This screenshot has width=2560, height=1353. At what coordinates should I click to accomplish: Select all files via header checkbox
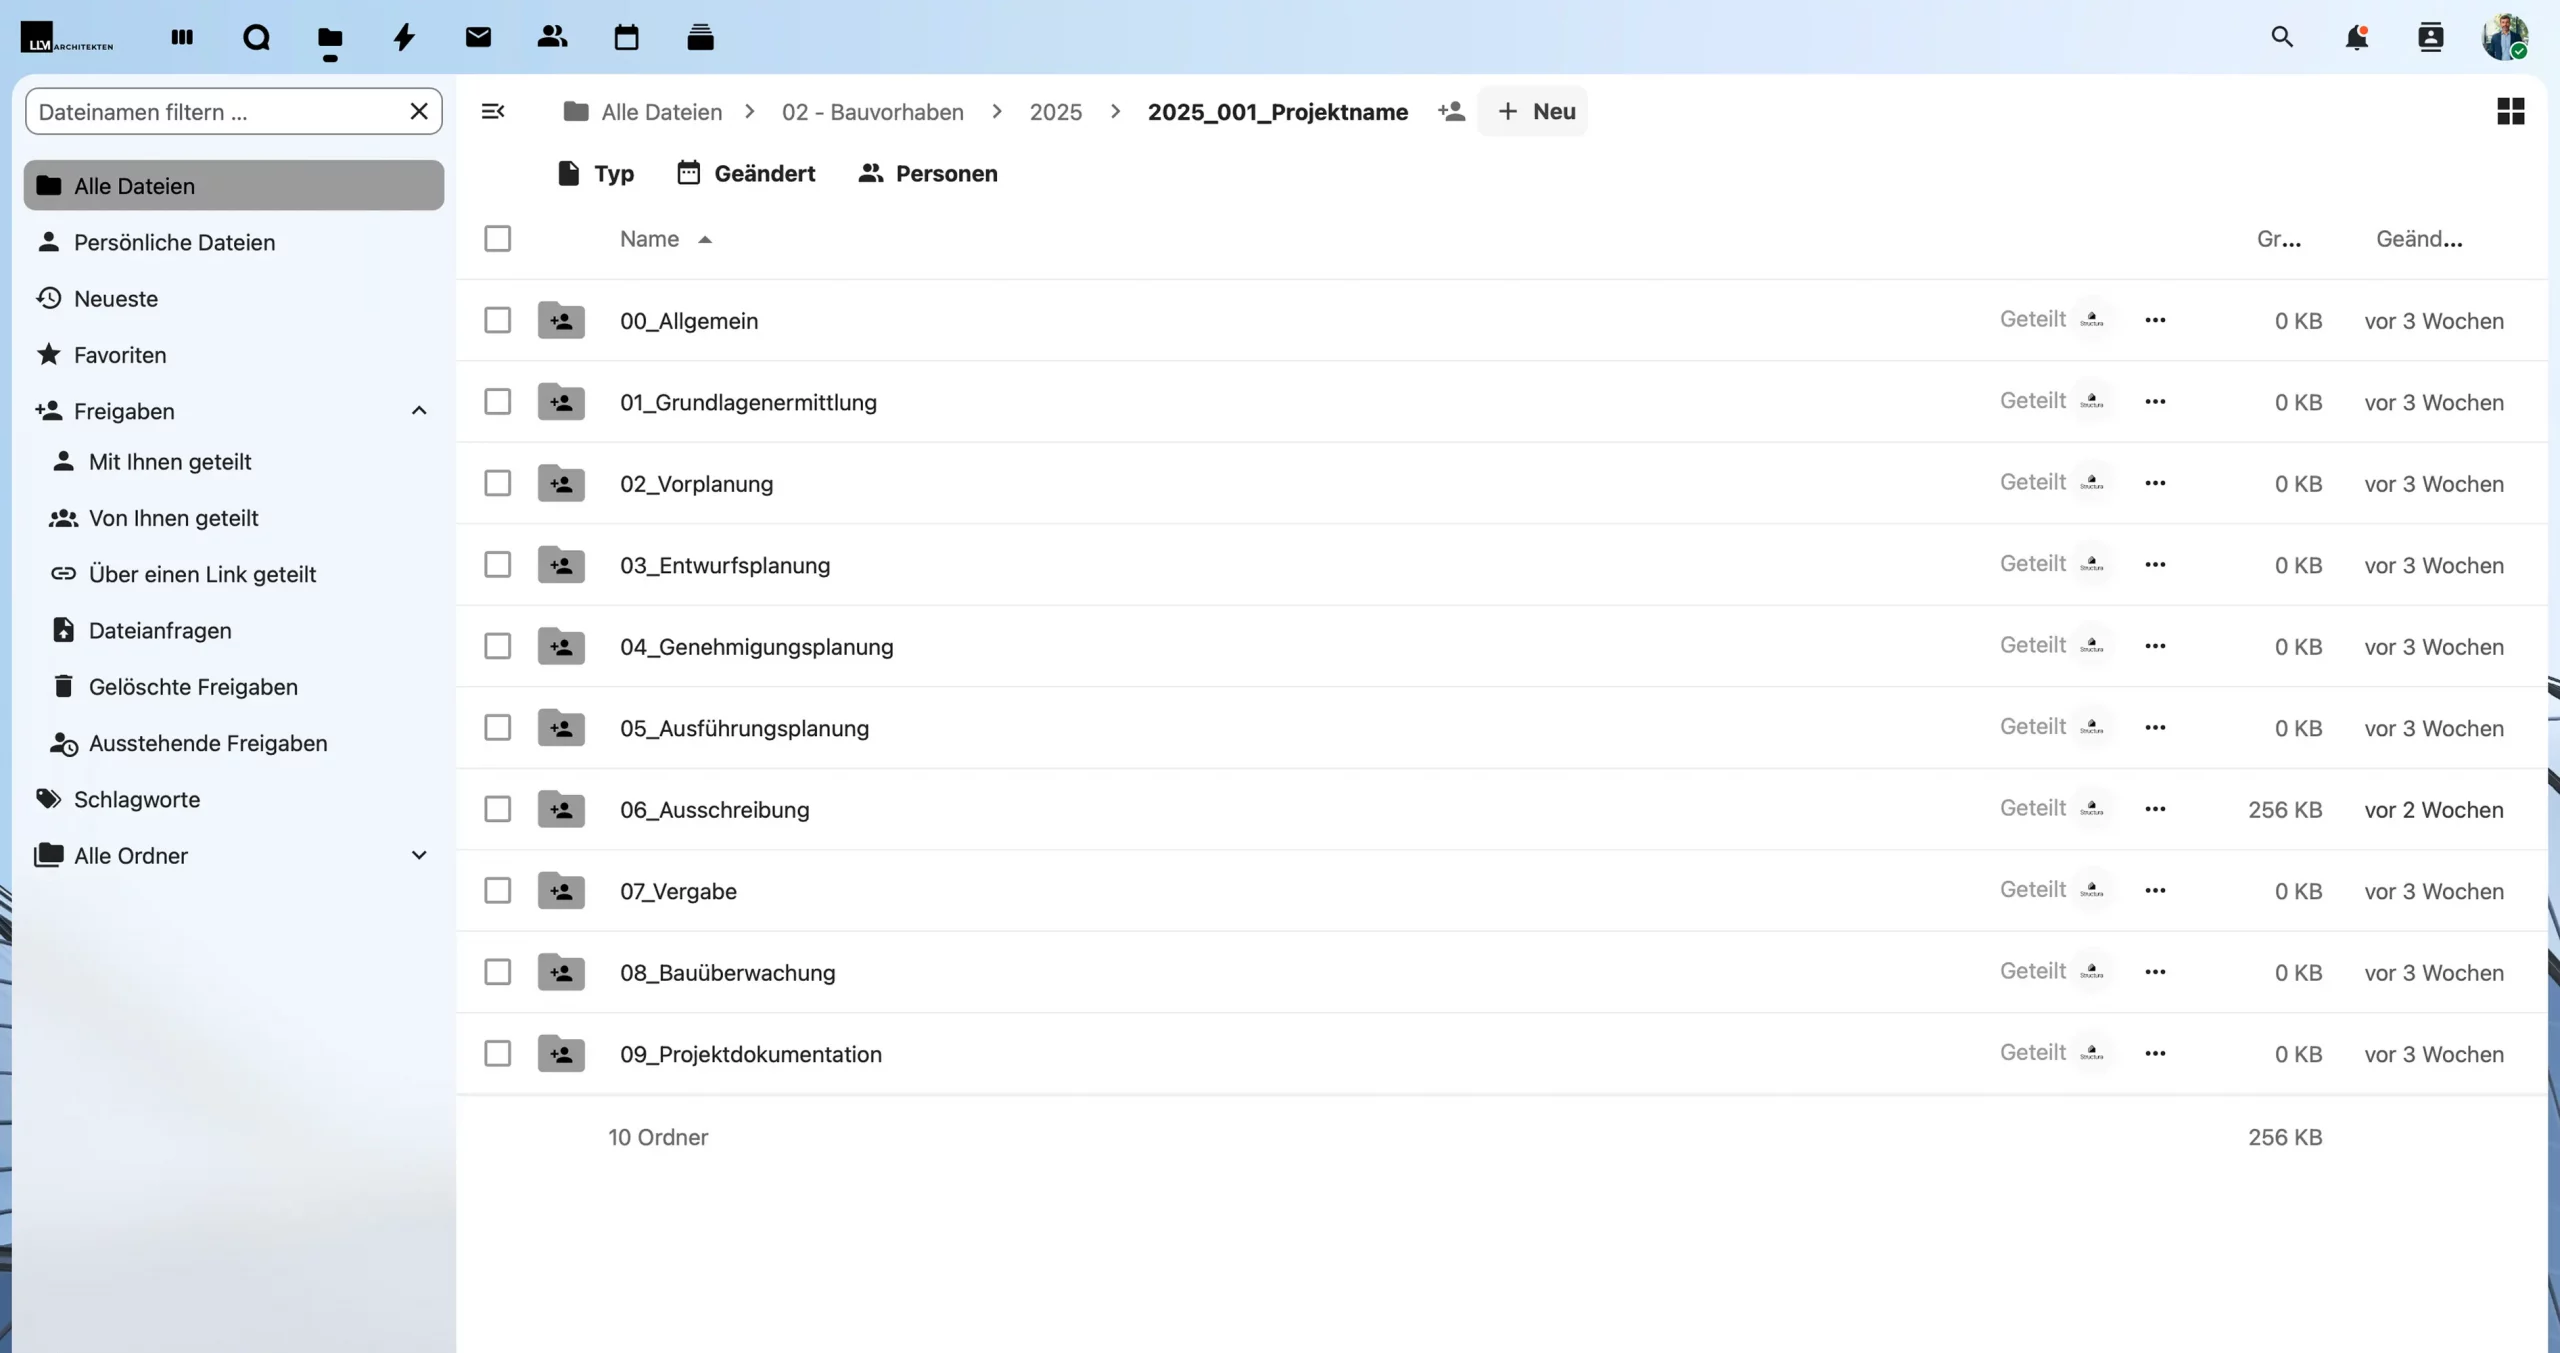coord(498,238)
